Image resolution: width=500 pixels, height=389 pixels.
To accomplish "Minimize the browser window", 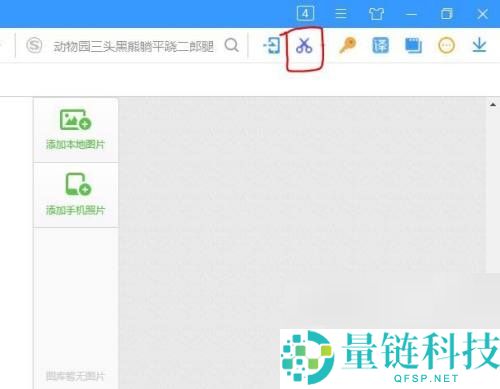I will coord(411,14).
